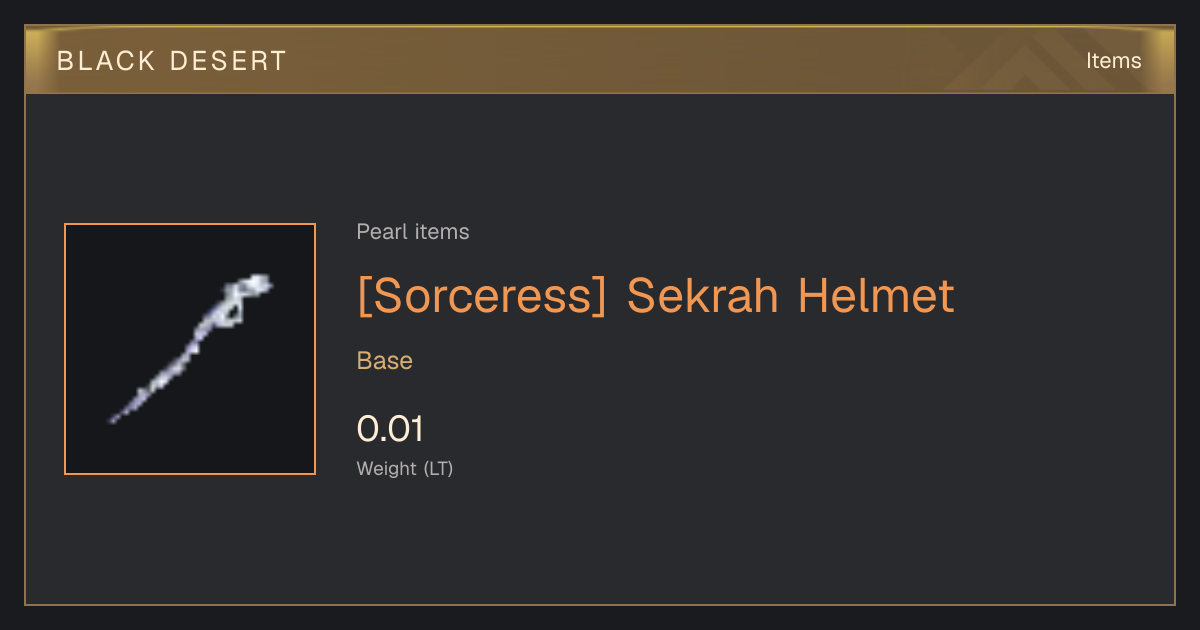The width and height of the screenshot is (1200, 630).
Task: Click the orange-bordered item thumbnail frame
Action: [x=190, y=349]
